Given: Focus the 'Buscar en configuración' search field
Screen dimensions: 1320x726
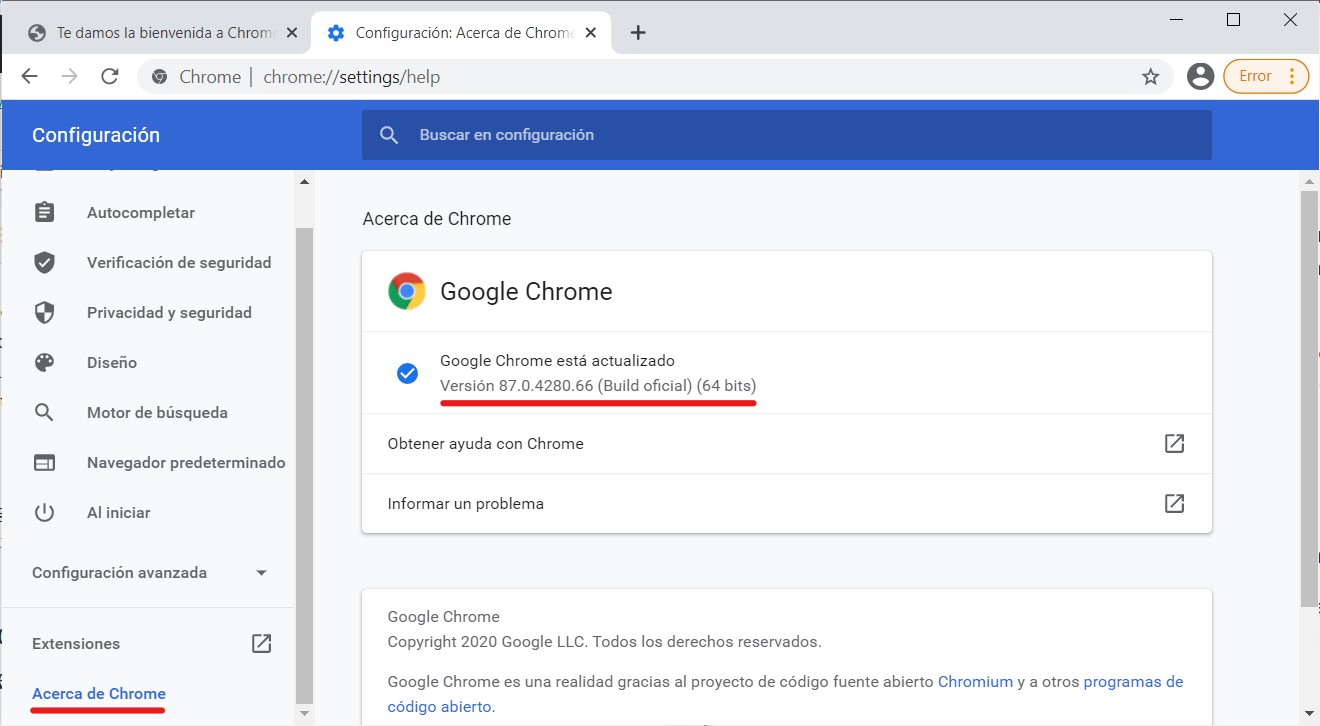Looking at the screenshot, I should click(x=787, y=135).
